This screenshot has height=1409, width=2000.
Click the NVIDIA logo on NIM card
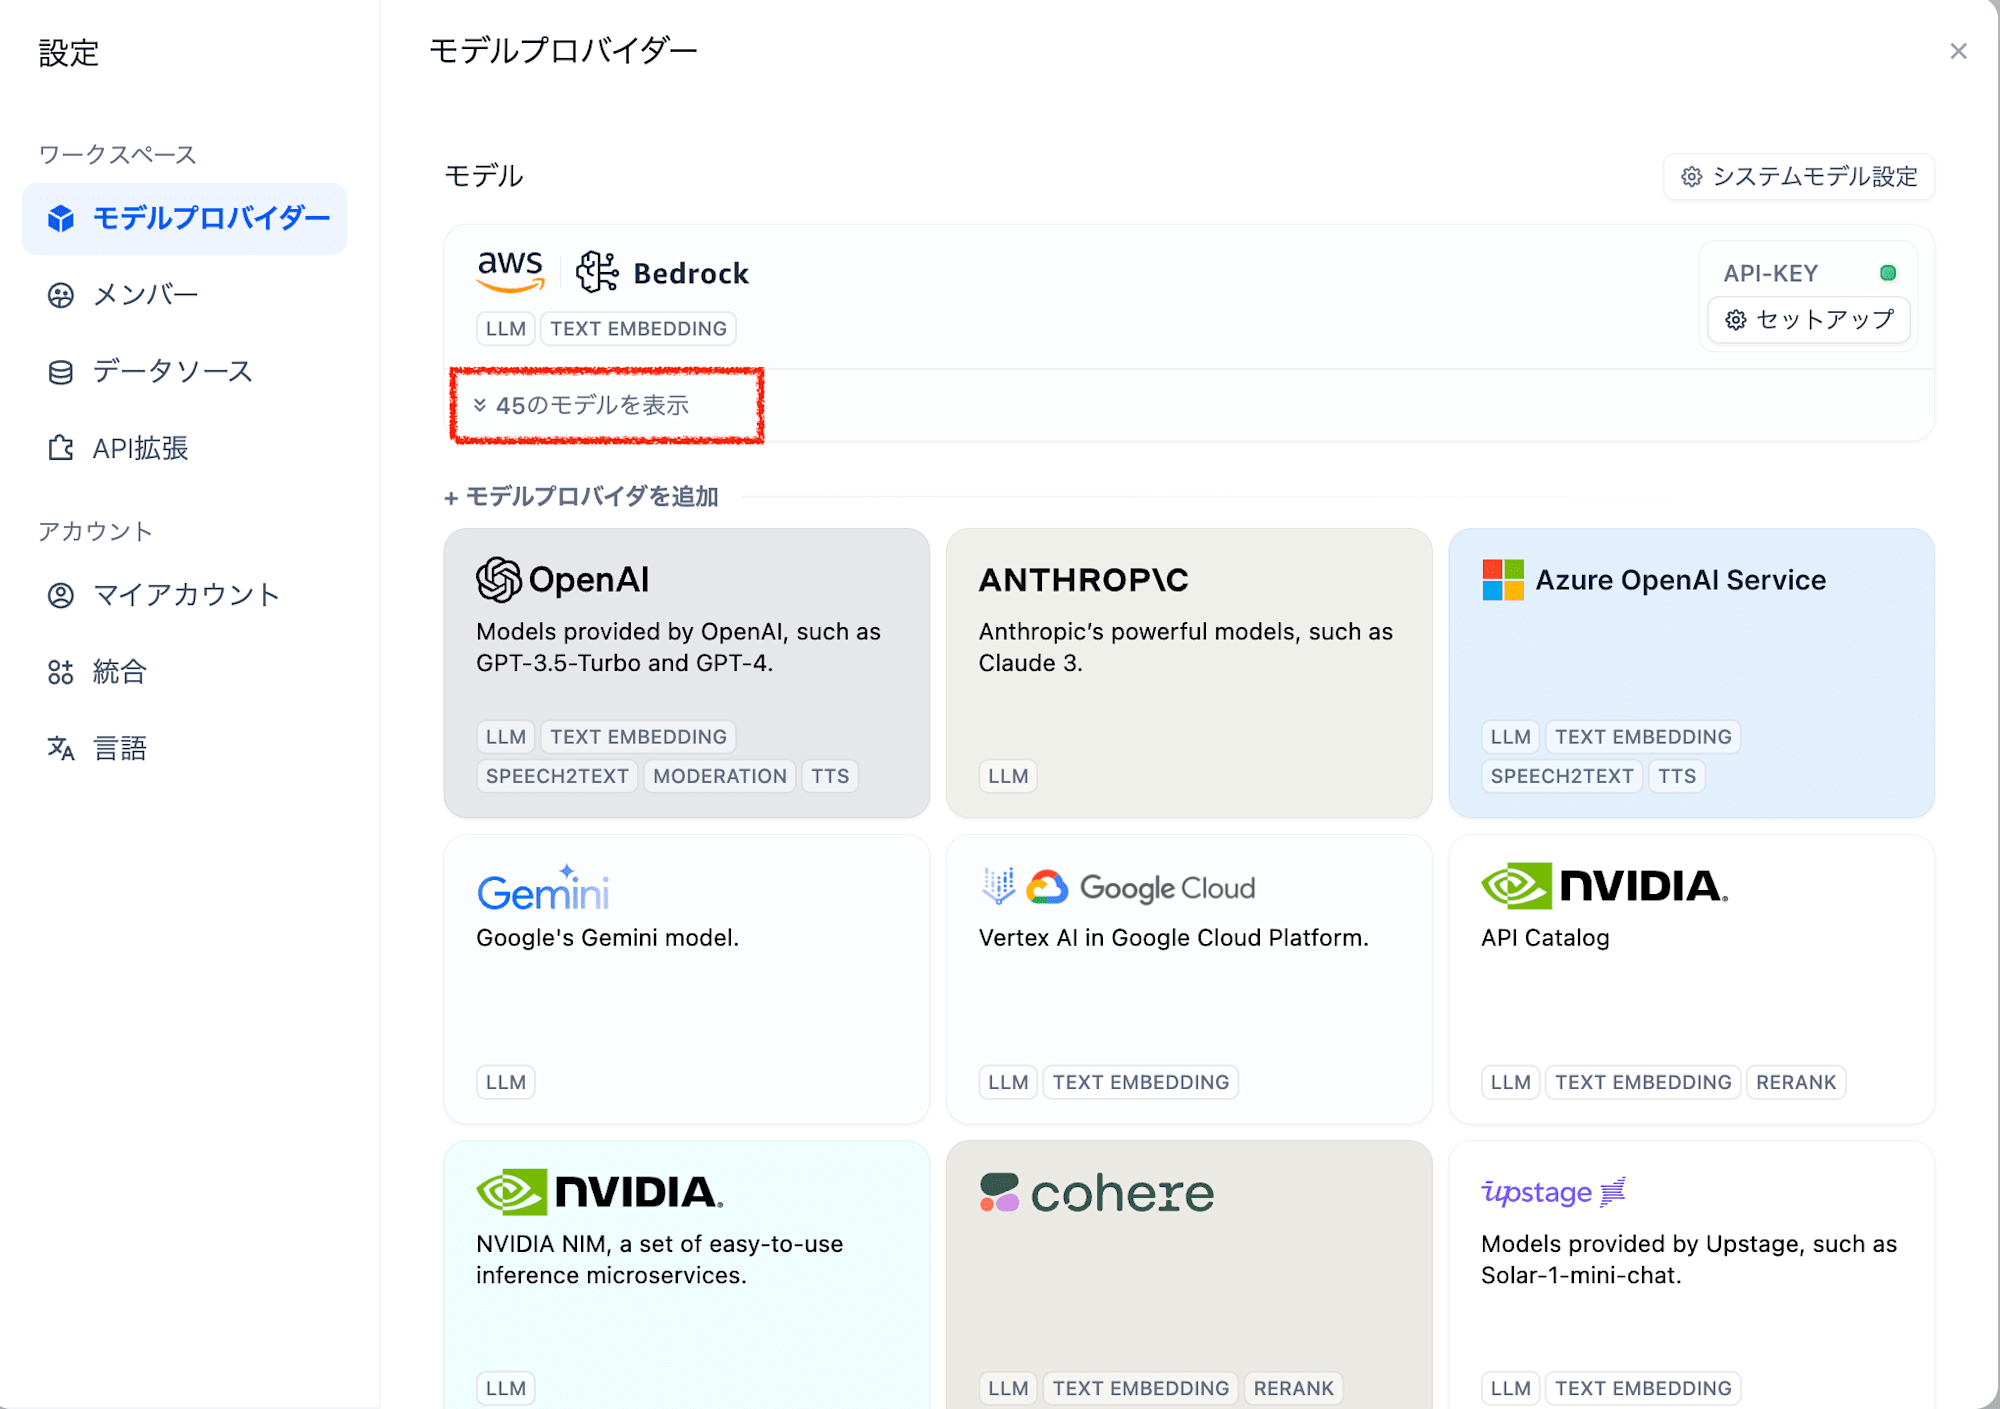click(599, 1192)
